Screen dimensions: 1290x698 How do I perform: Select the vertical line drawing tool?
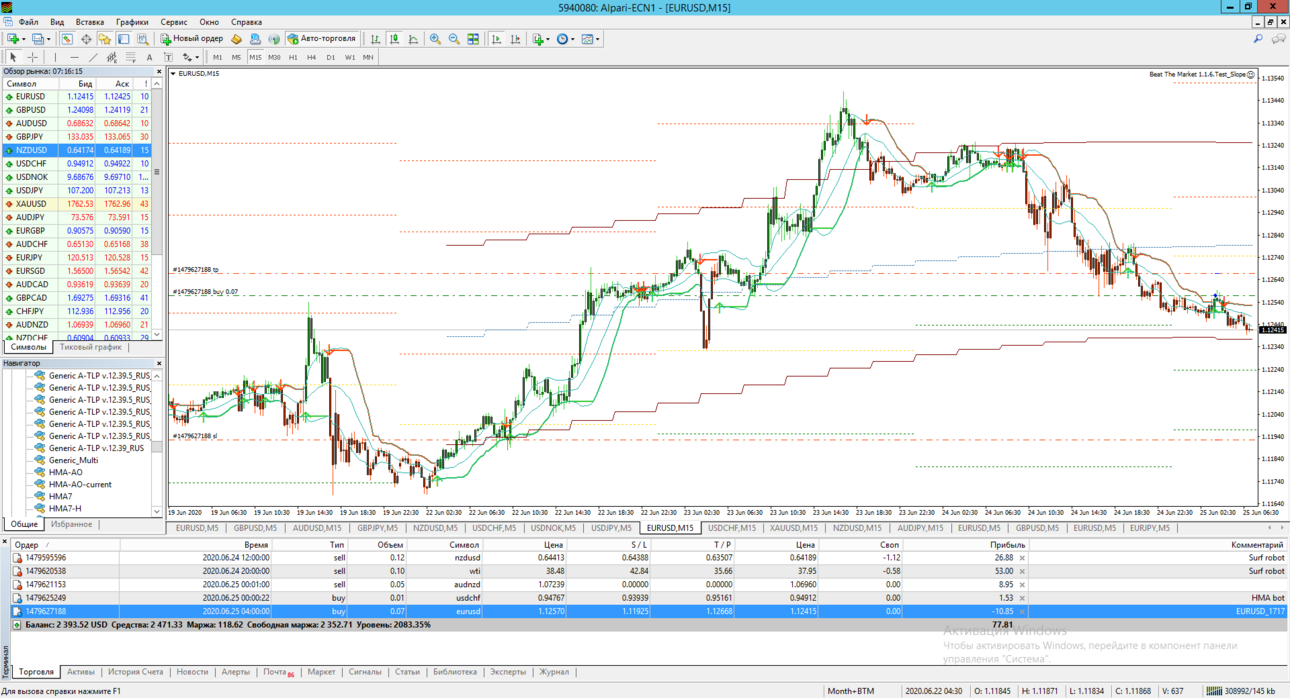click(x=55, y=57)
